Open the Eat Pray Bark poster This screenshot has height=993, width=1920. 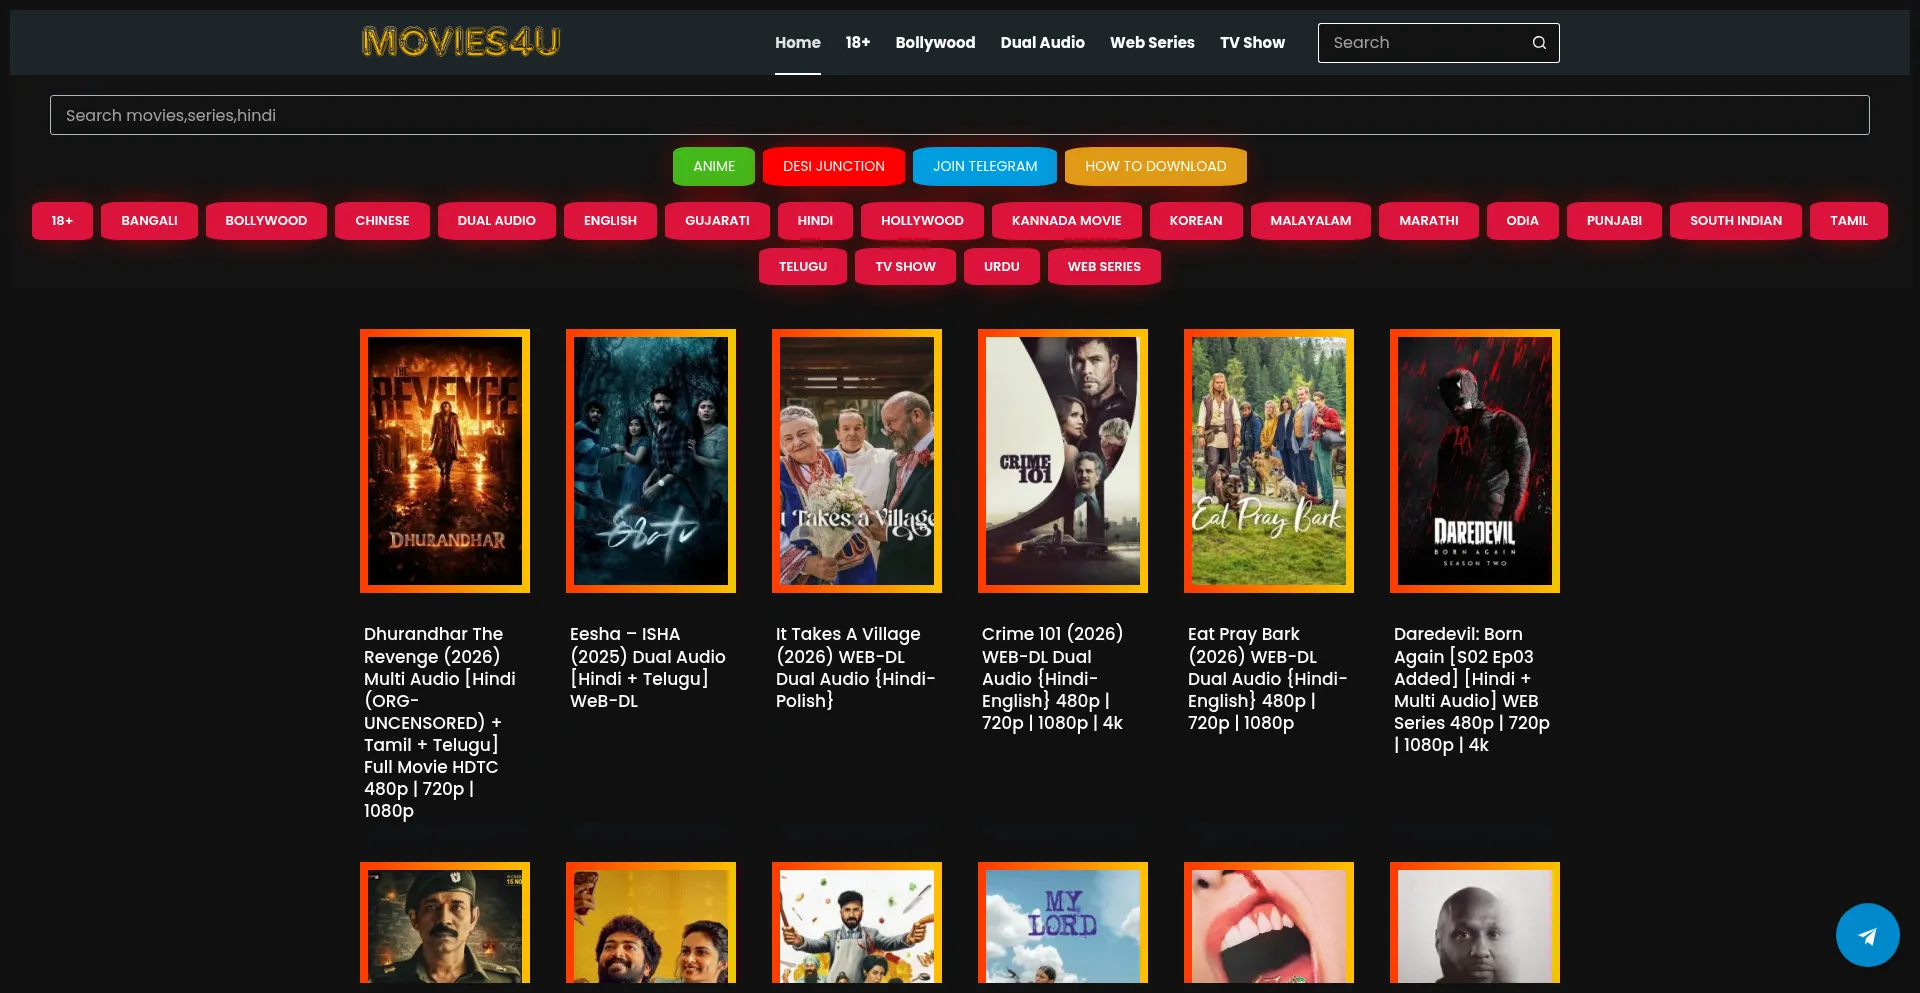tap(1269, 461)
